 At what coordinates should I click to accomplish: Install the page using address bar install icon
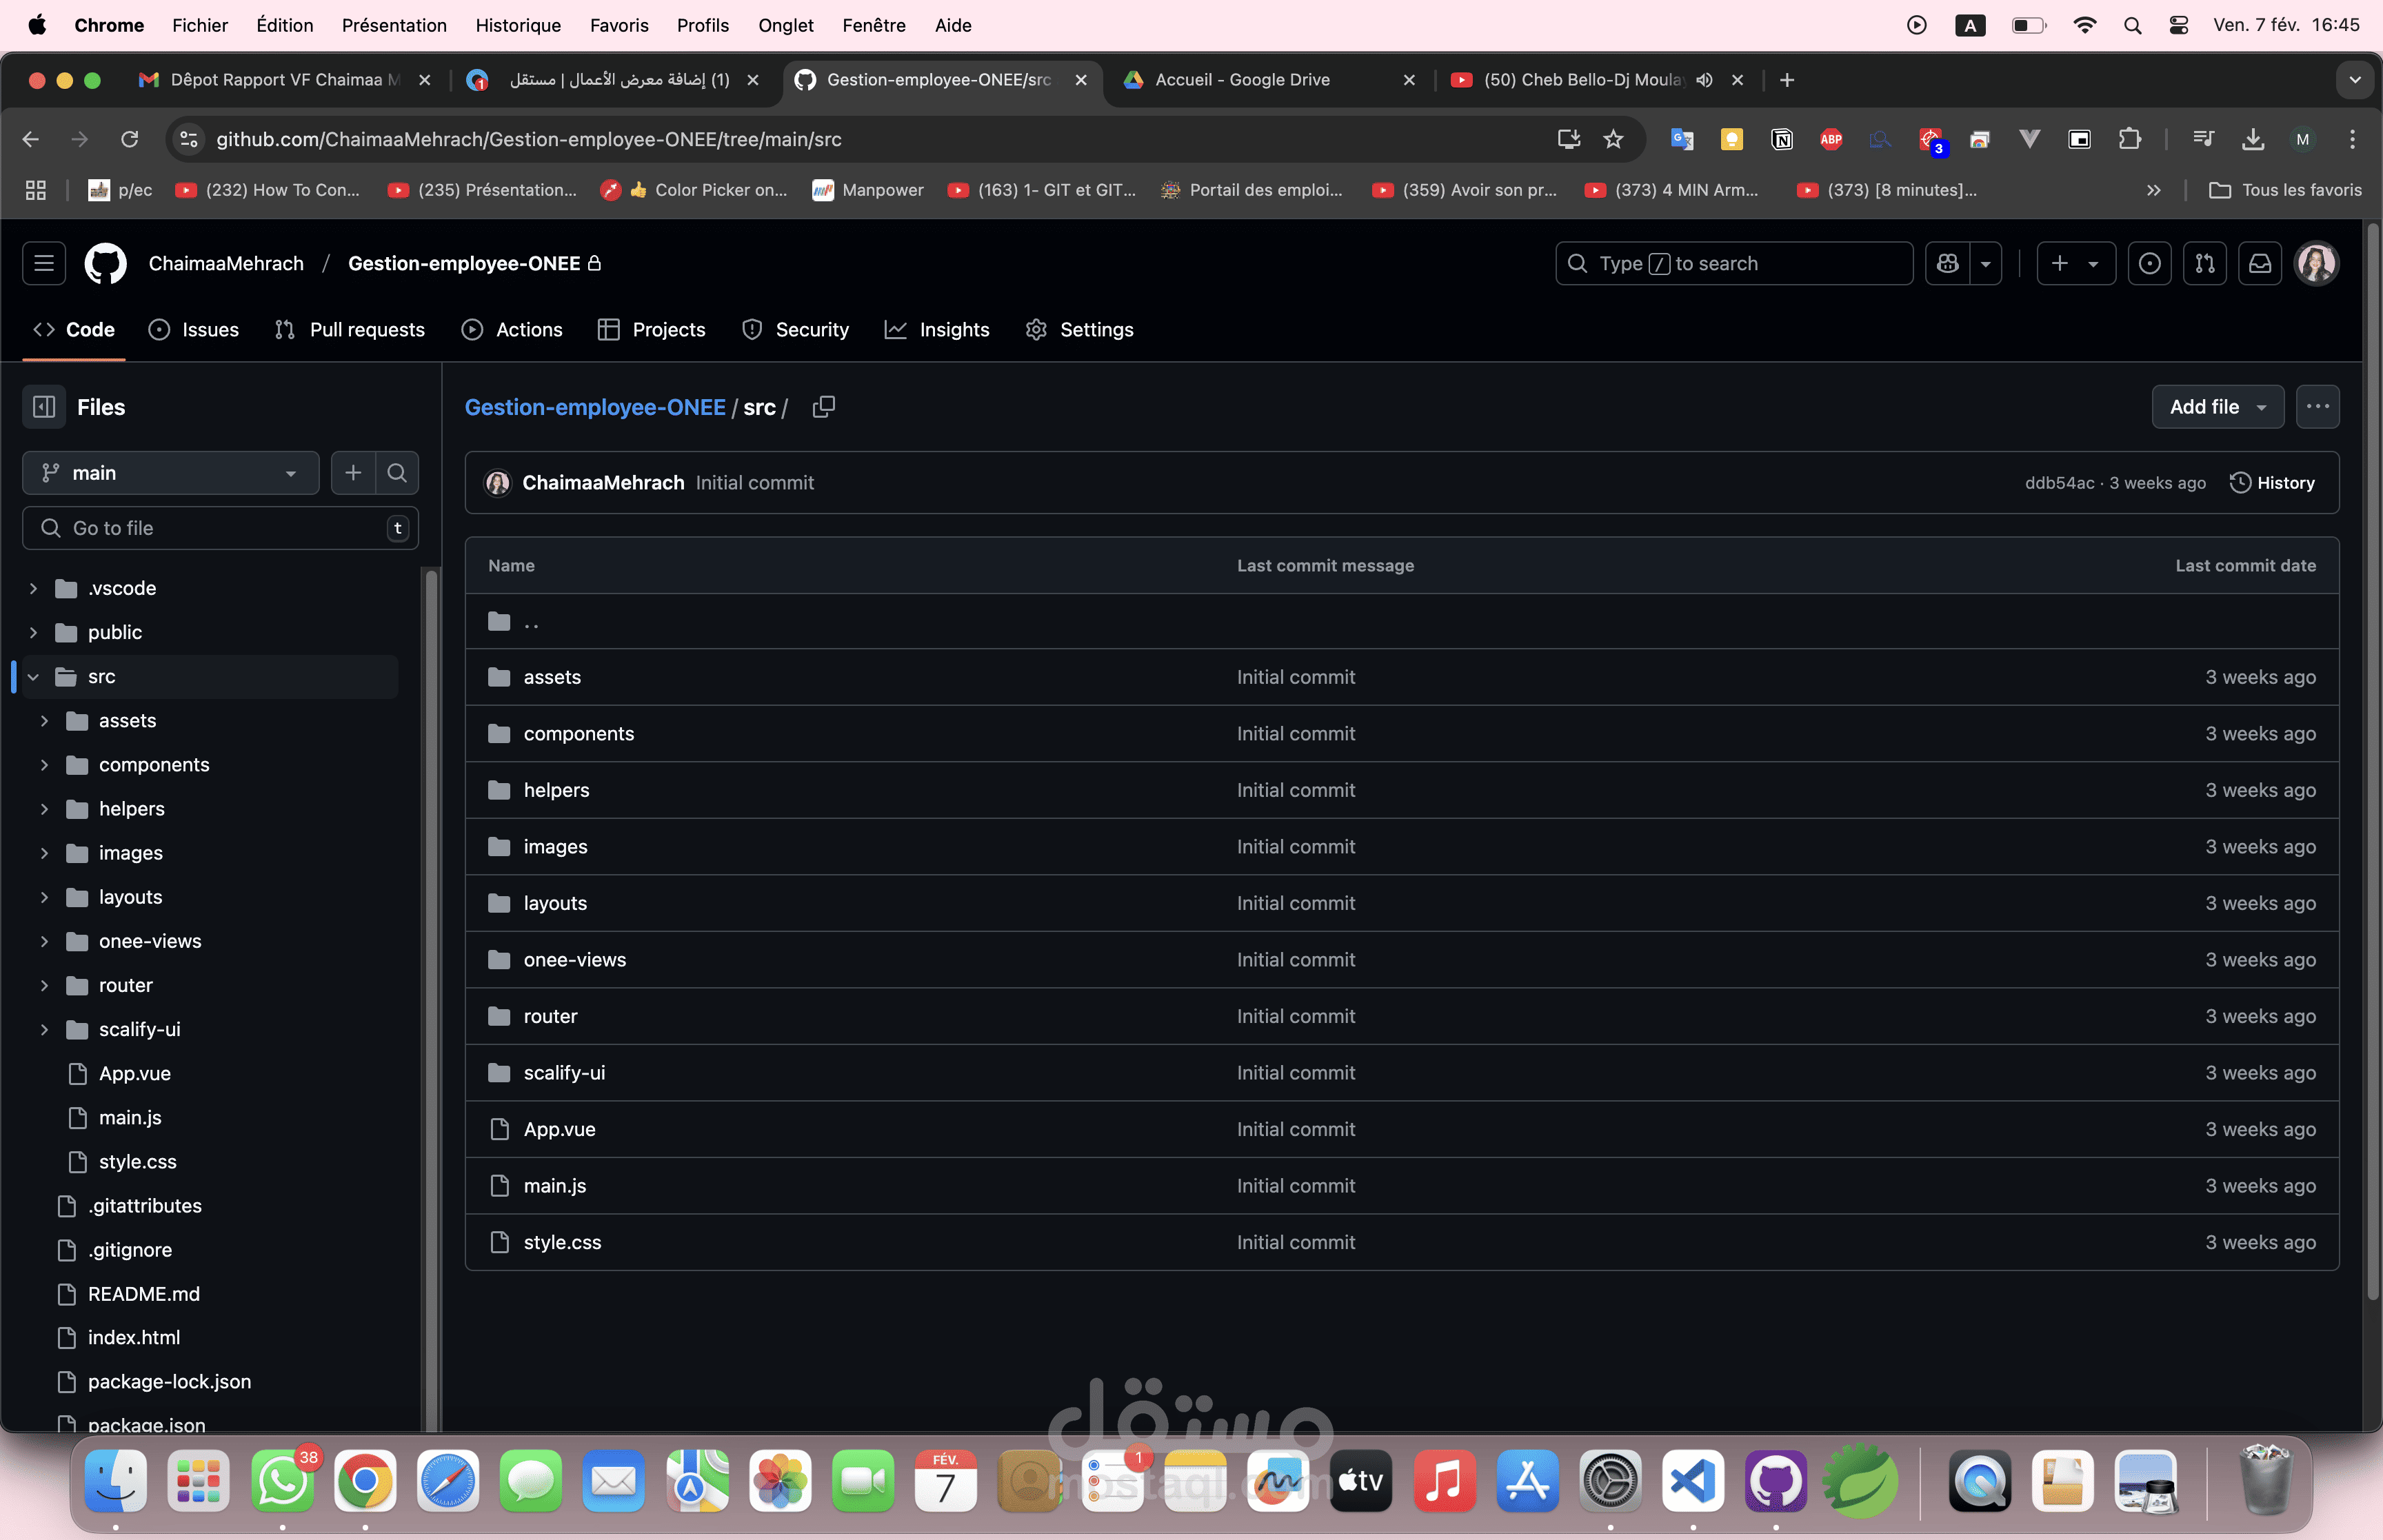point(1568,139)
